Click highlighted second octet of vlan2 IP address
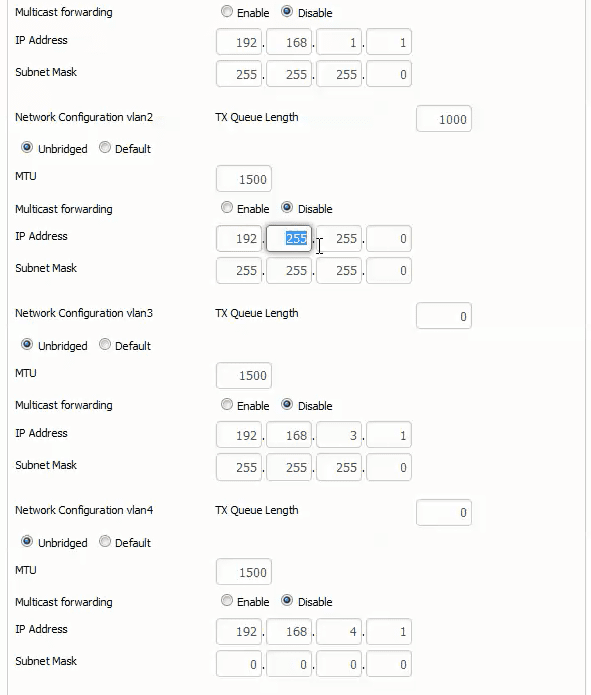Image resolution: width=591 pixels, height=695 pixels. (289, 238)
